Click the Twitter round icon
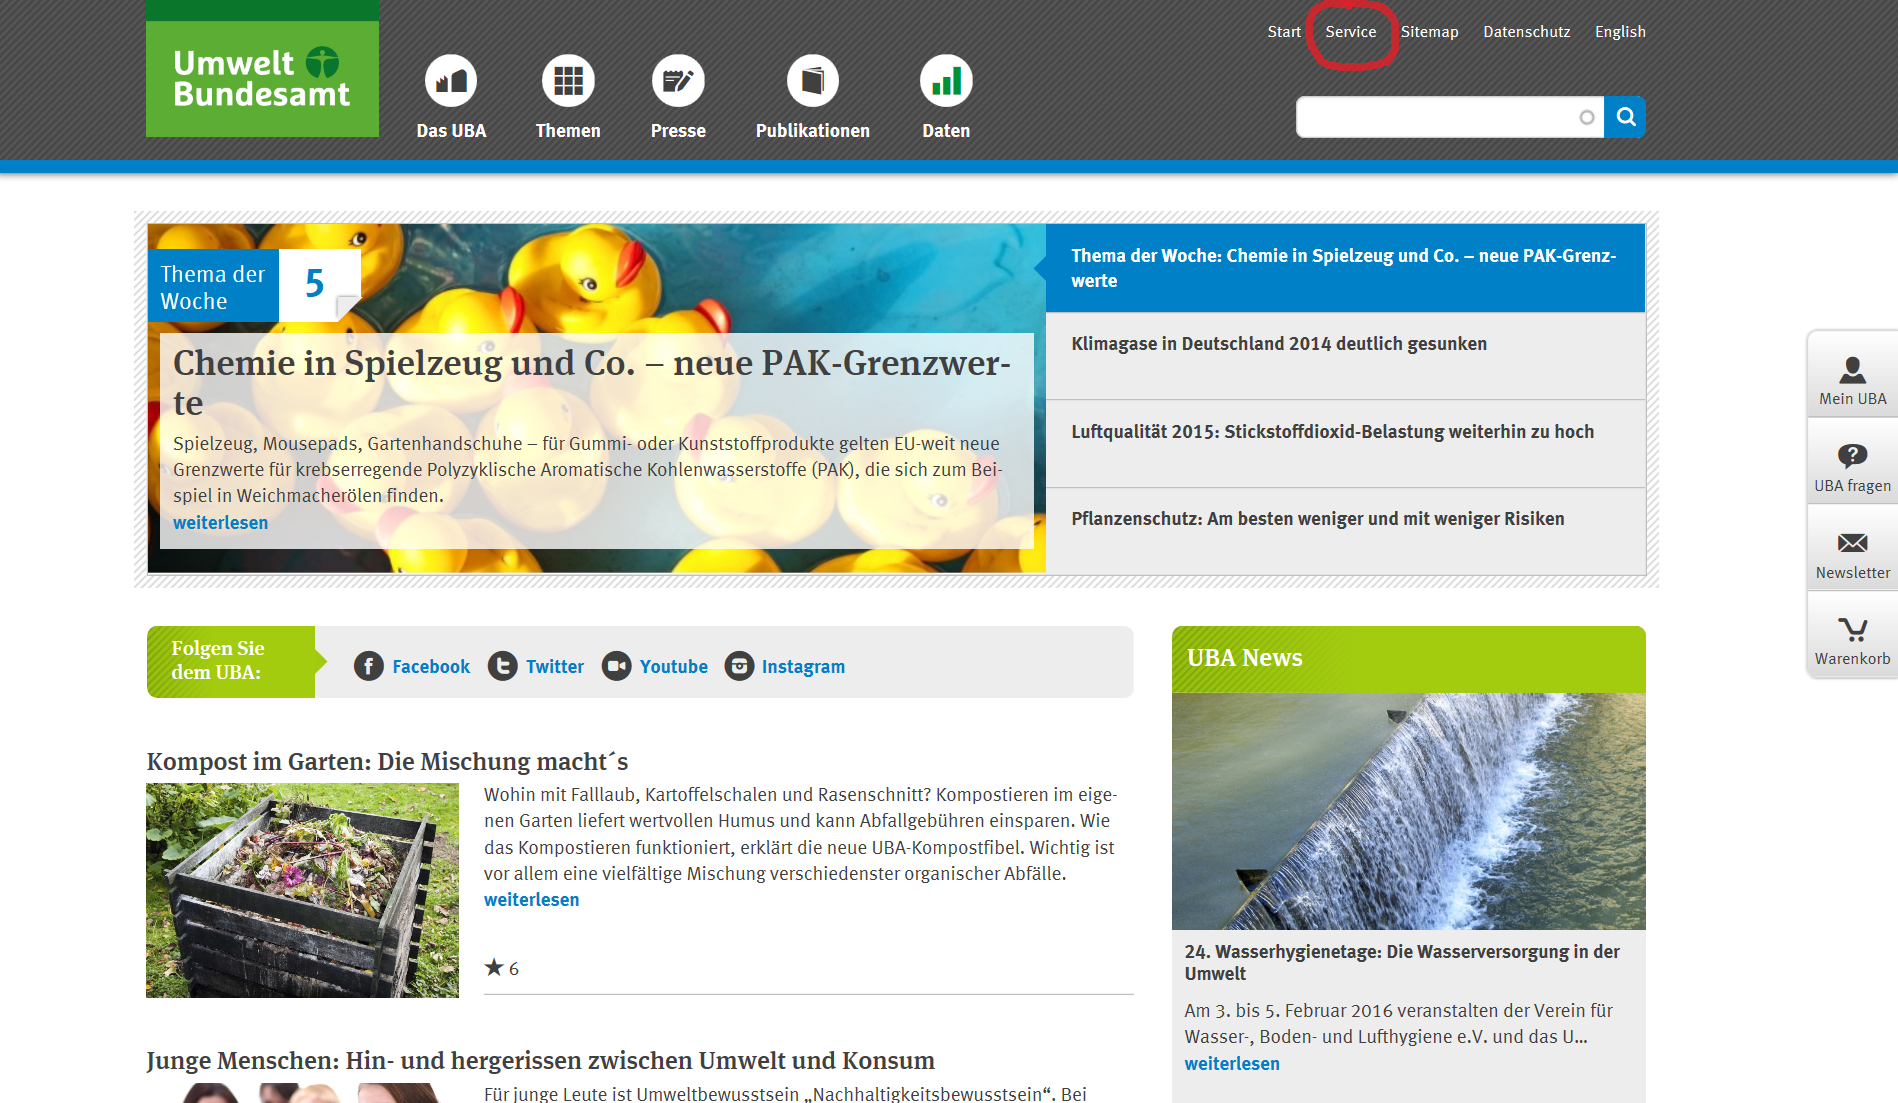 pyautogui.click(x=503, y=666)
